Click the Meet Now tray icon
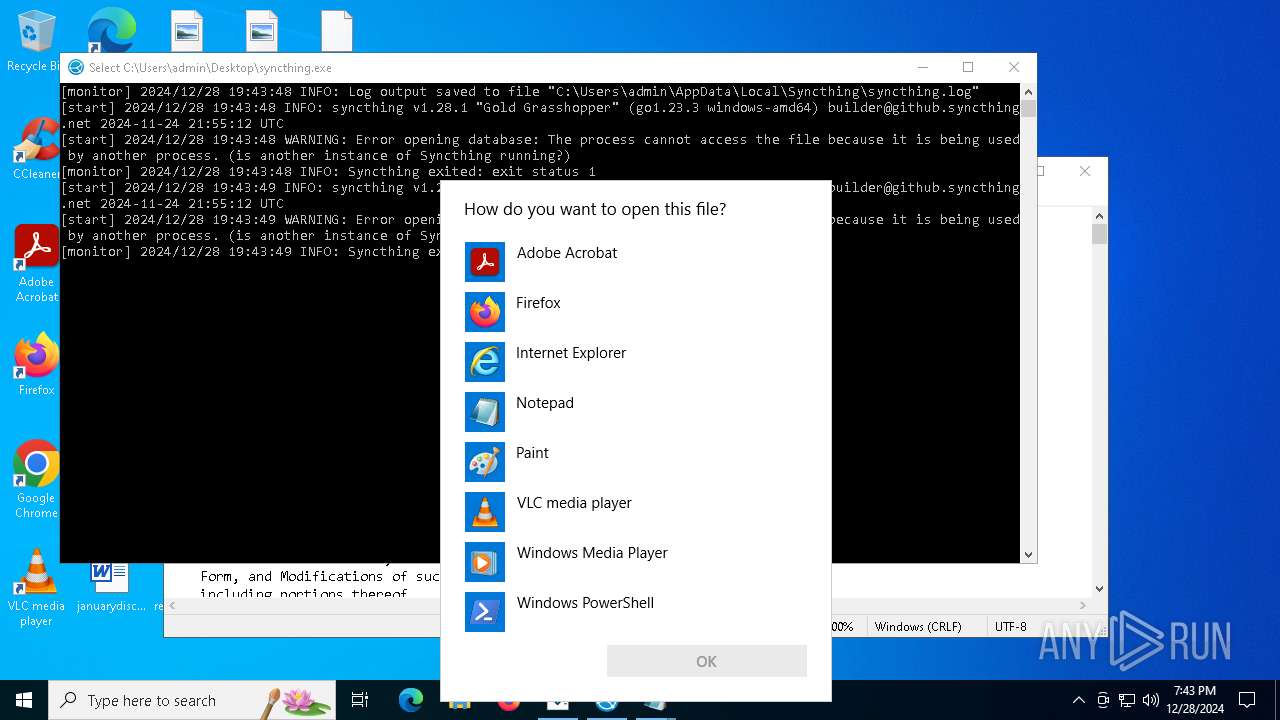This screenshot has height=720, width=1280. coord(1103,700)
